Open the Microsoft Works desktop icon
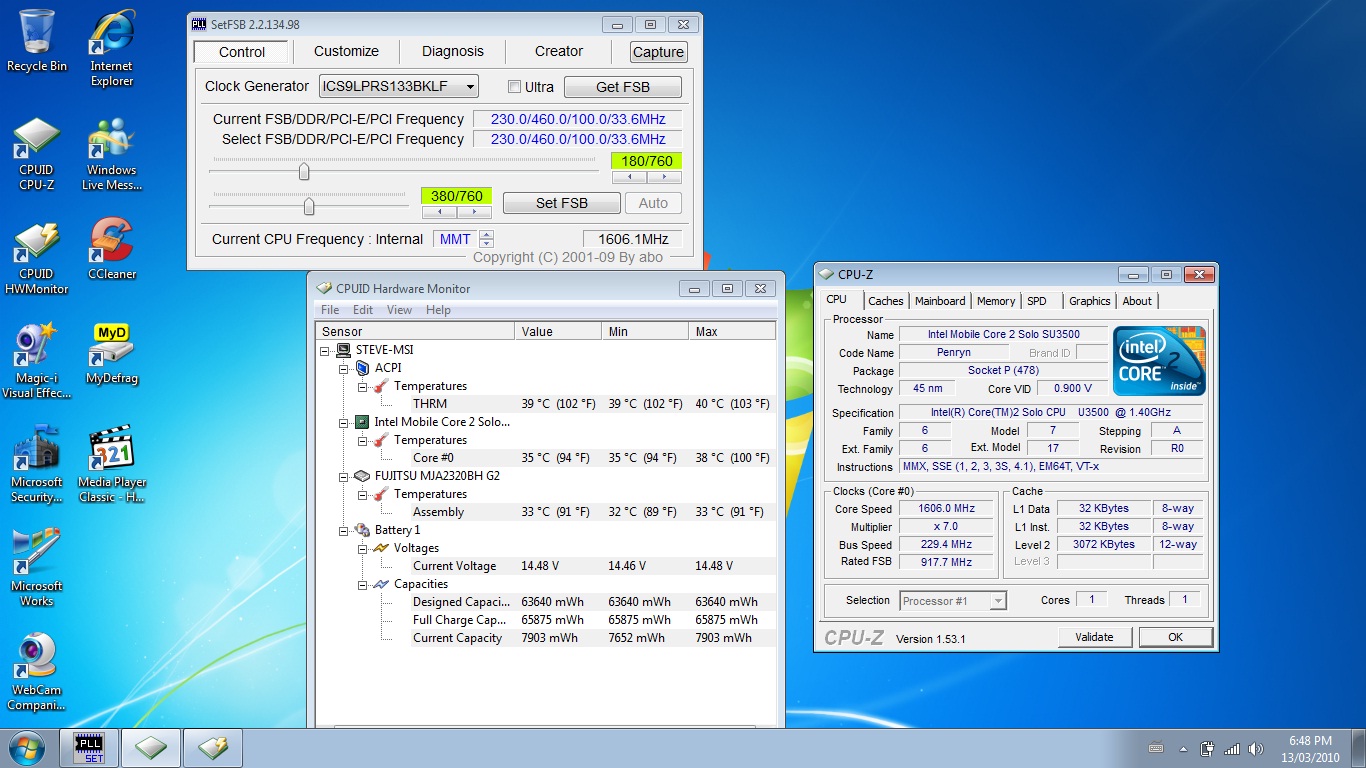The image size is (1366, 768). tap(37, 568)
